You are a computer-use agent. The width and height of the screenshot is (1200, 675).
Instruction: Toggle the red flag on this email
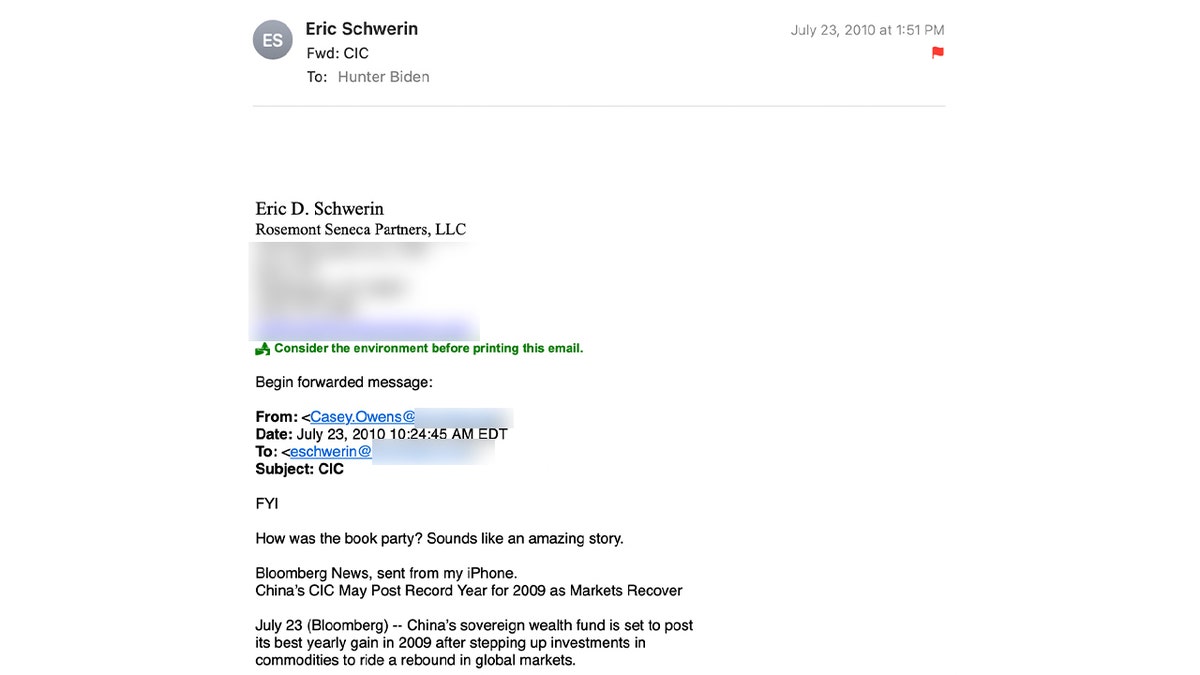(937, 53)
